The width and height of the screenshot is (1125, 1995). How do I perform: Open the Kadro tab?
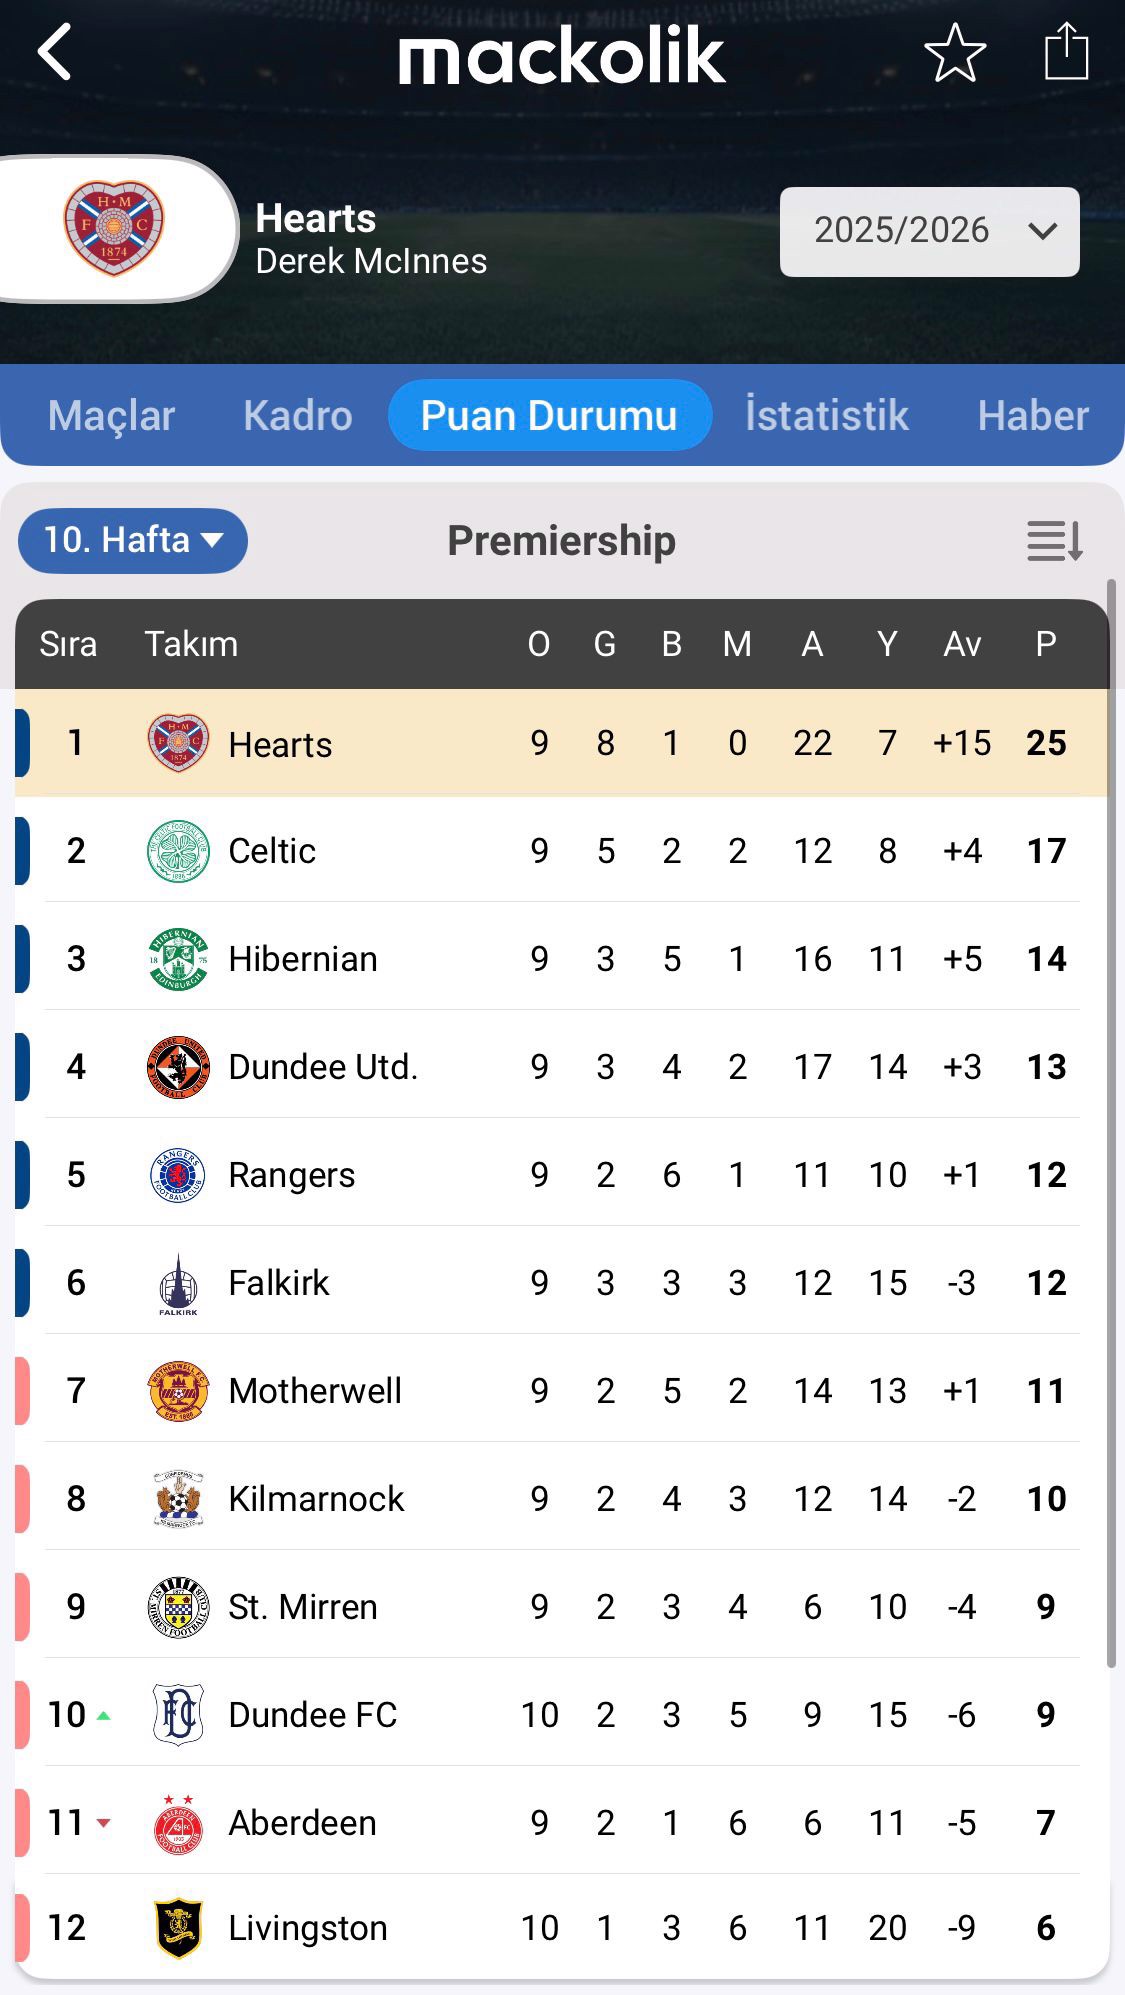[297, 416]
